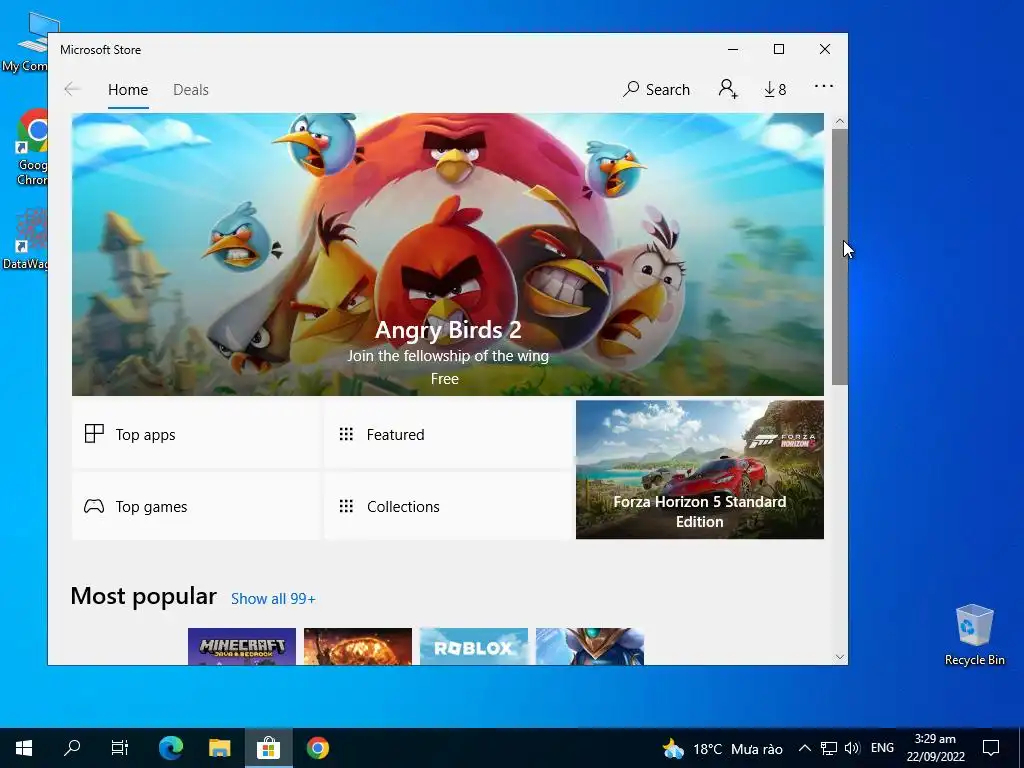Screen dimensions: 1024x768
Task: Open Top games tile
Action: click(x=195, y=506)
